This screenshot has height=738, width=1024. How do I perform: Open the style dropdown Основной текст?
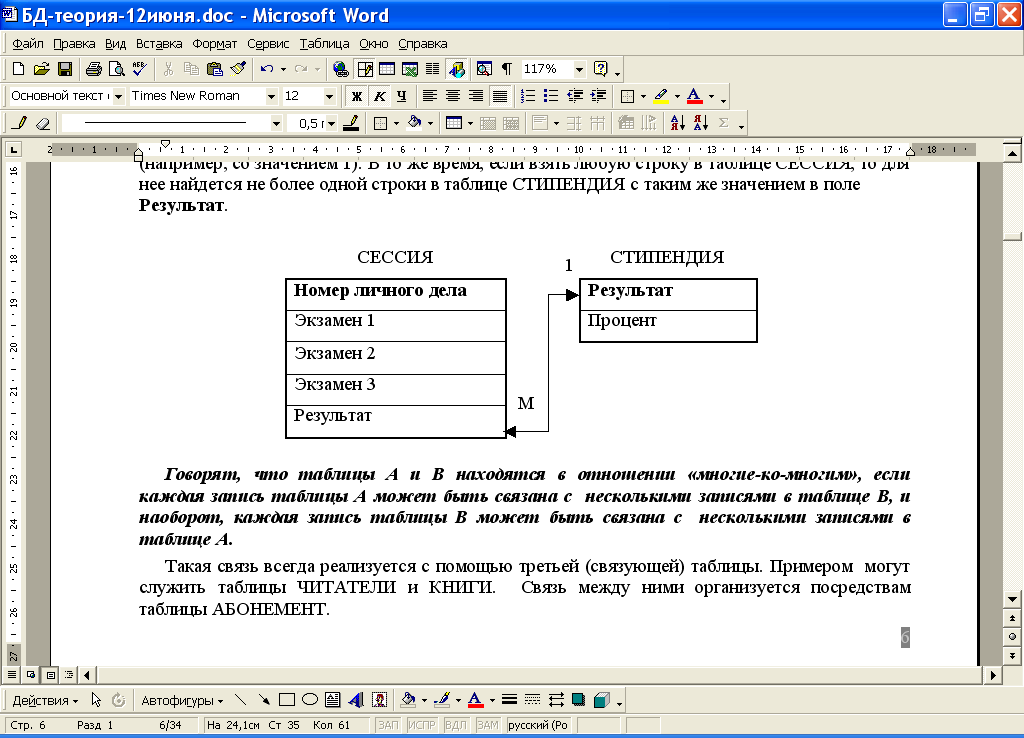tap(118, 97)
